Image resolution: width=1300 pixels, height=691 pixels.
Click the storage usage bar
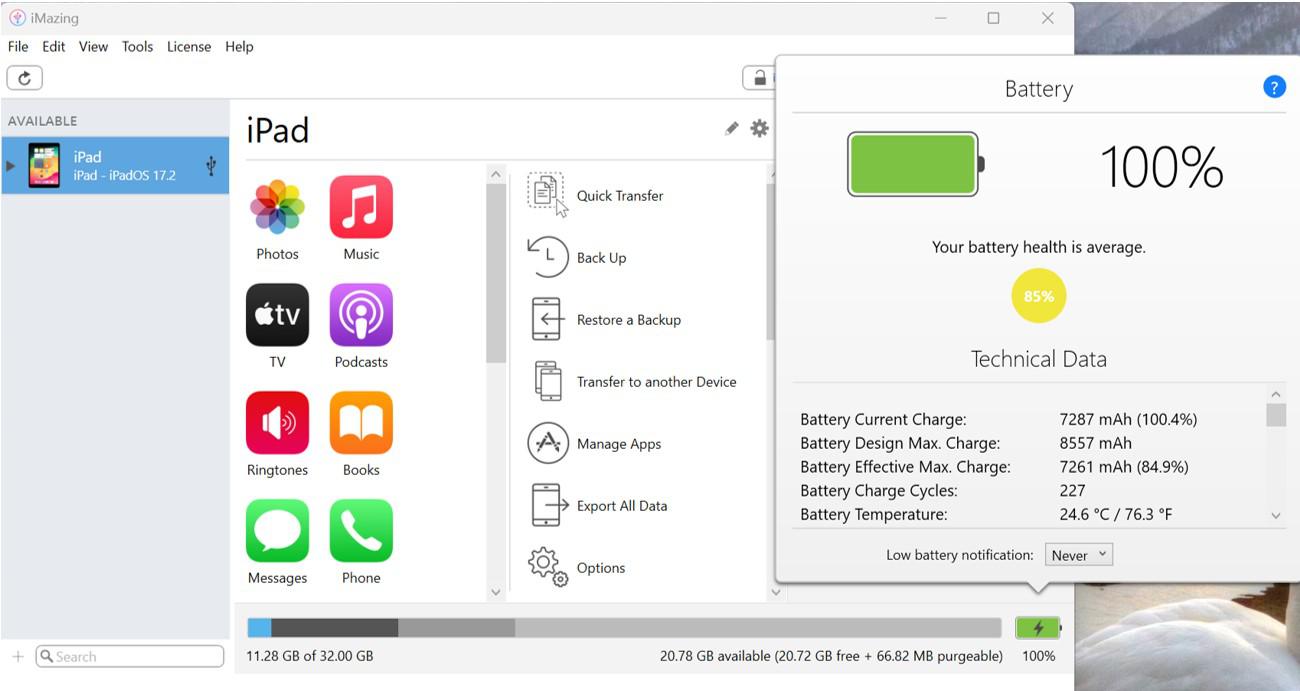[x=624, y=627]
